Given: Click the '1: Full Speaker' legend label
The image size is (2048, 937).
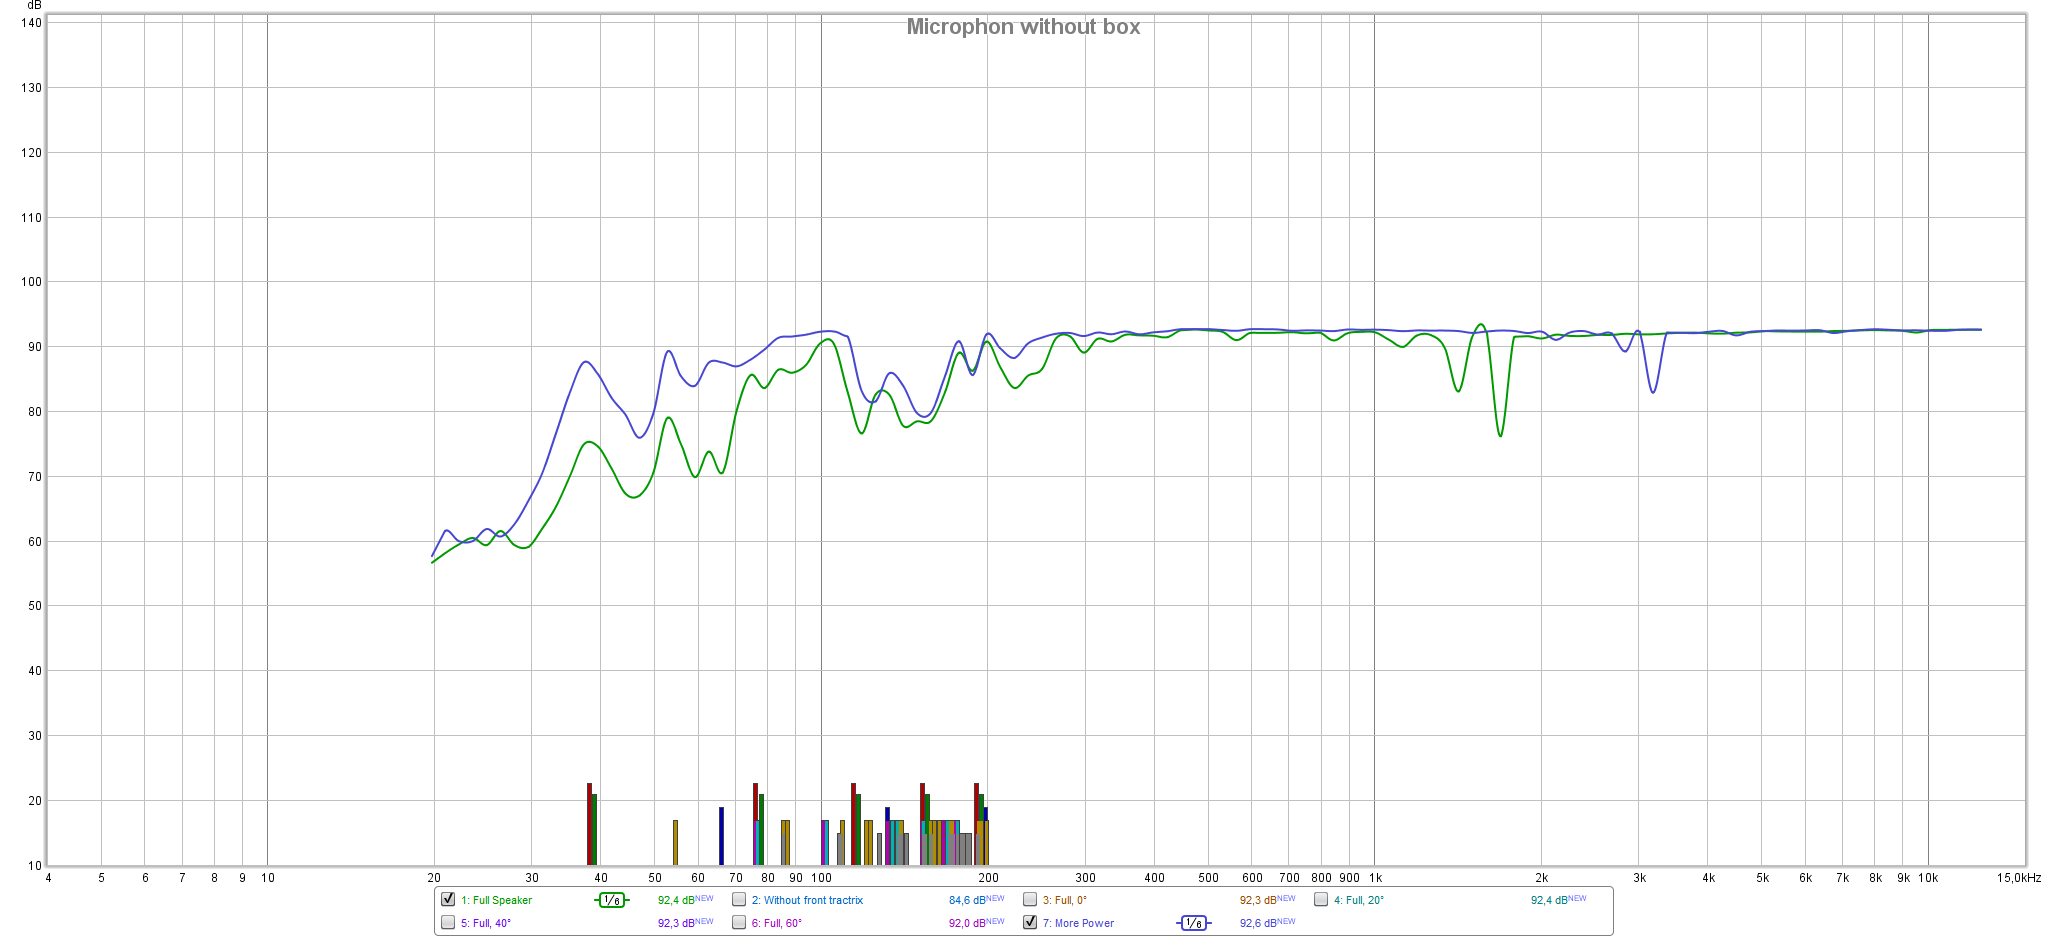Looking at the screenshot, I should point(496,900).
